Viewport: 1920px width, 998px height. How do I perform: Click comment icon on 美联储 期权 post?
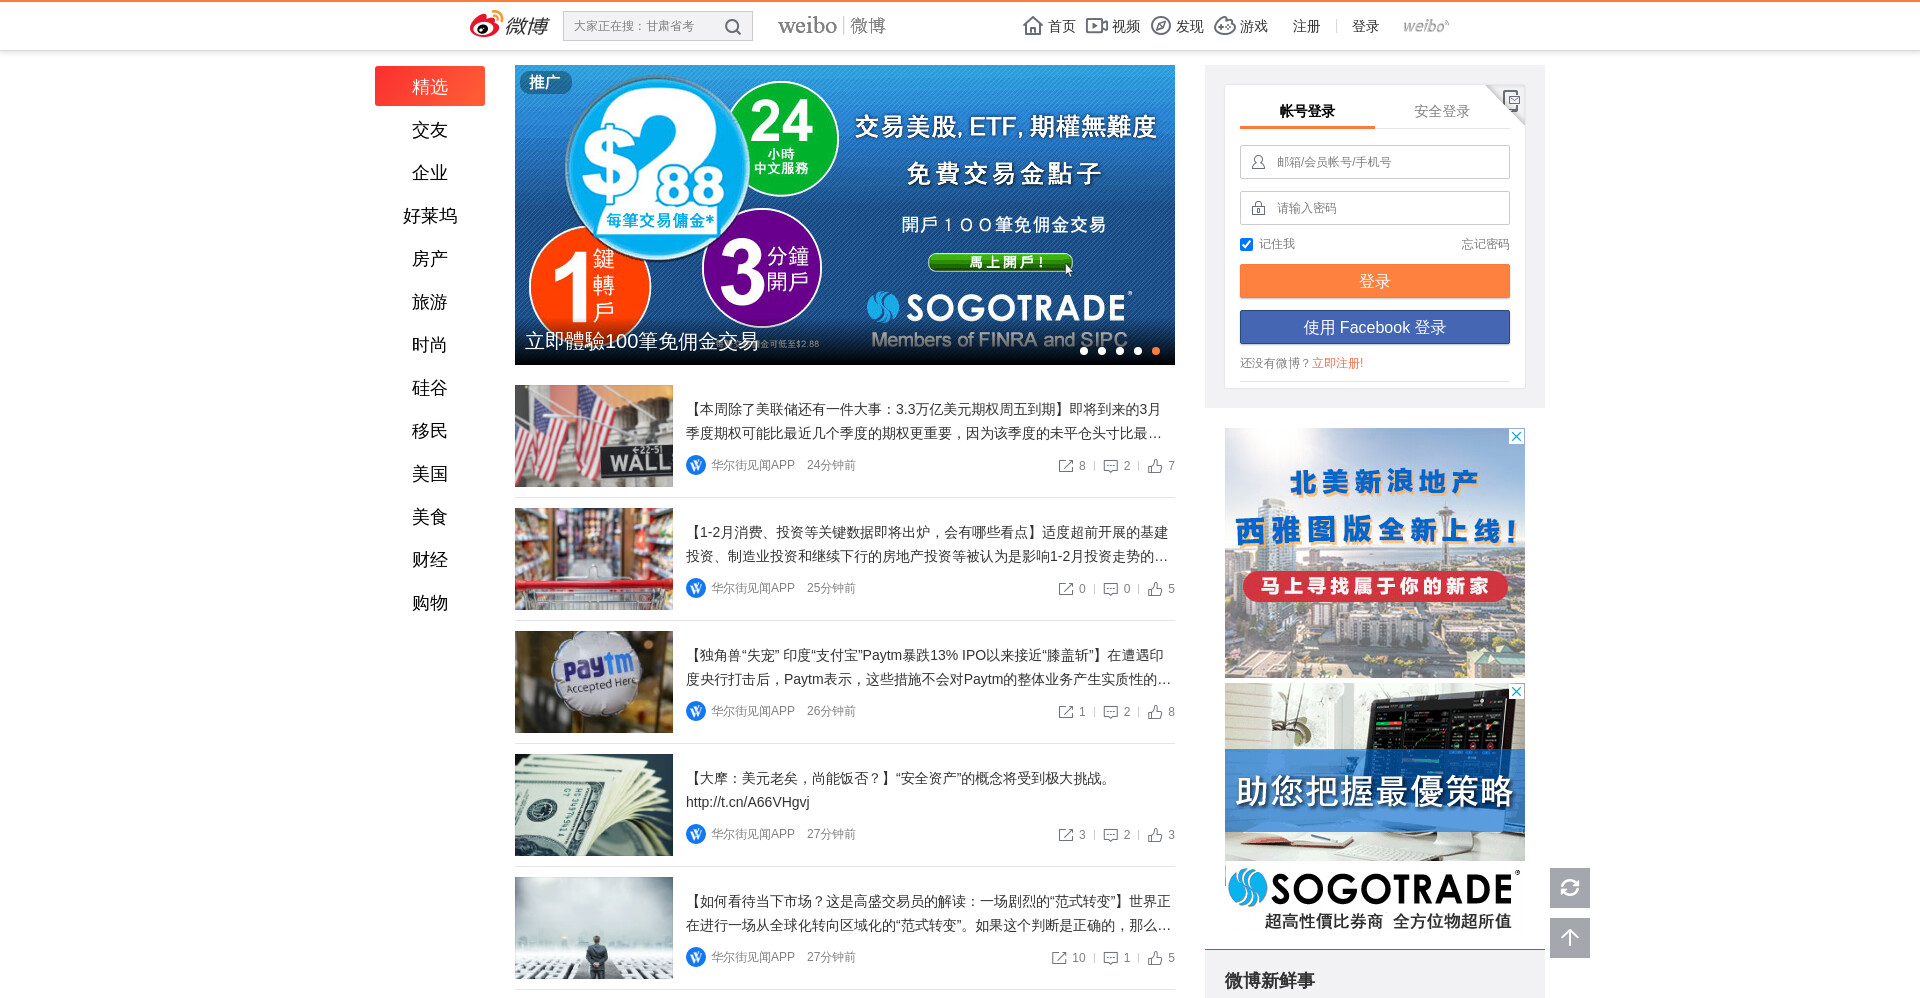click(x=1110, y=466)
